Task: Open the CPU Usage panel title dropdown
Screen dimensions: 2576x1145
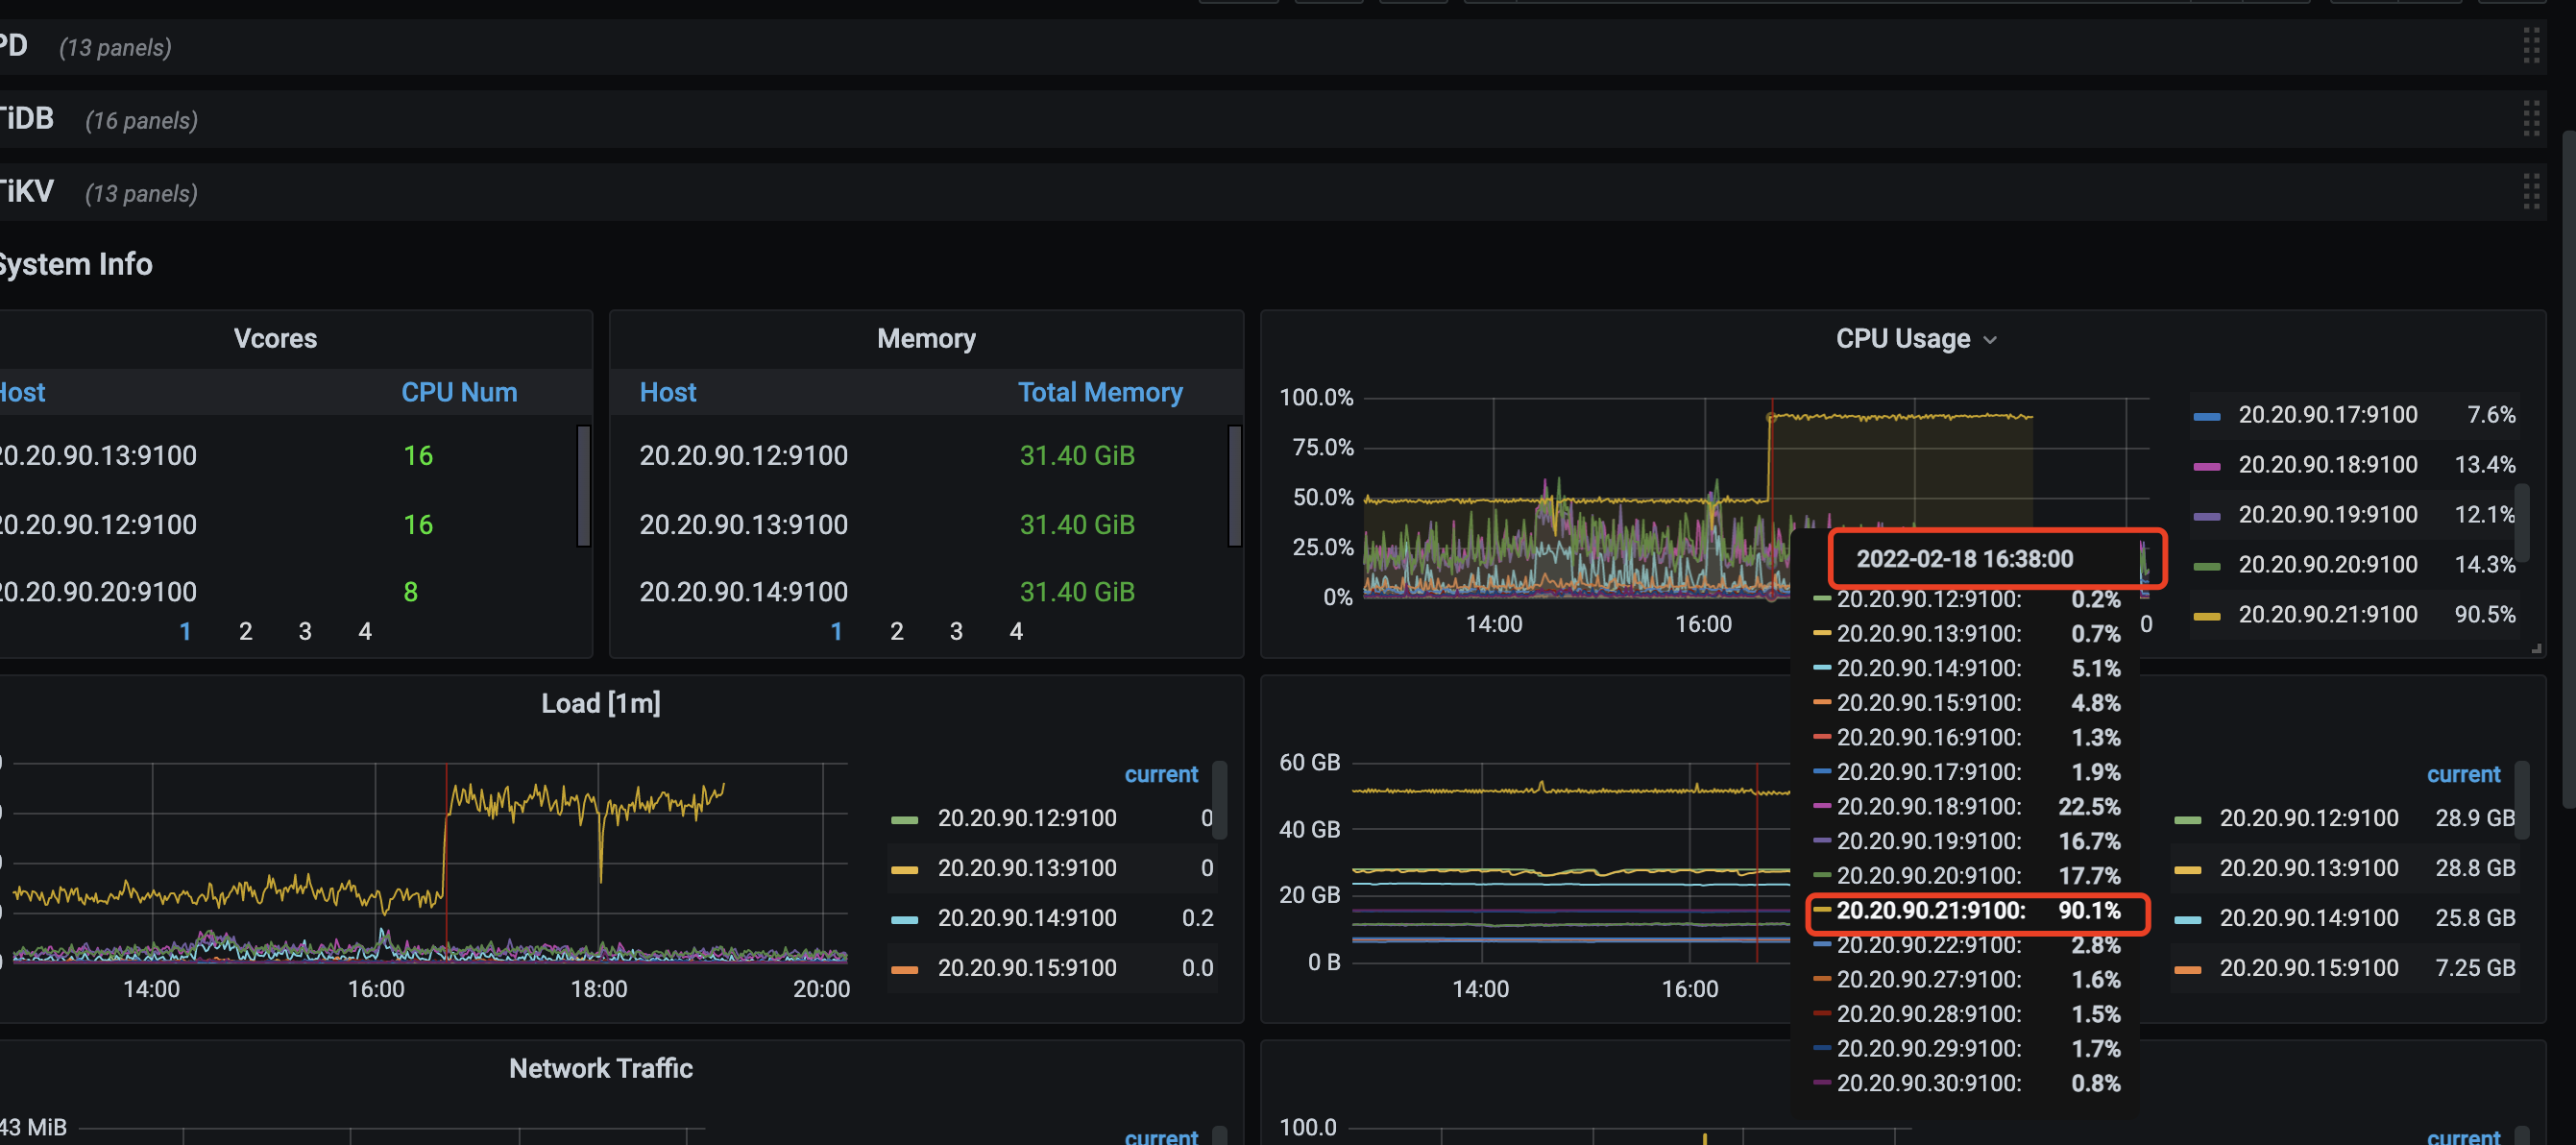Action: pos(1914,339)
